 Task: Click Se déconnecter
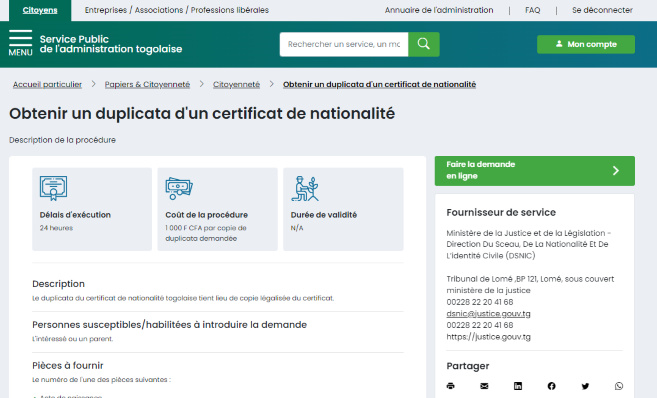602,10
